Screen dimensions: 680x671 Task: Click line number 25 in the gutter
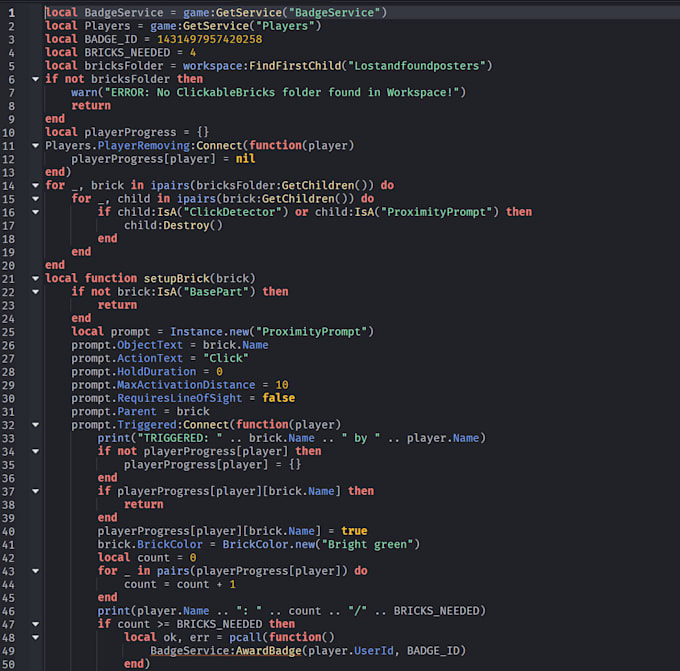[x=8, y=332]
